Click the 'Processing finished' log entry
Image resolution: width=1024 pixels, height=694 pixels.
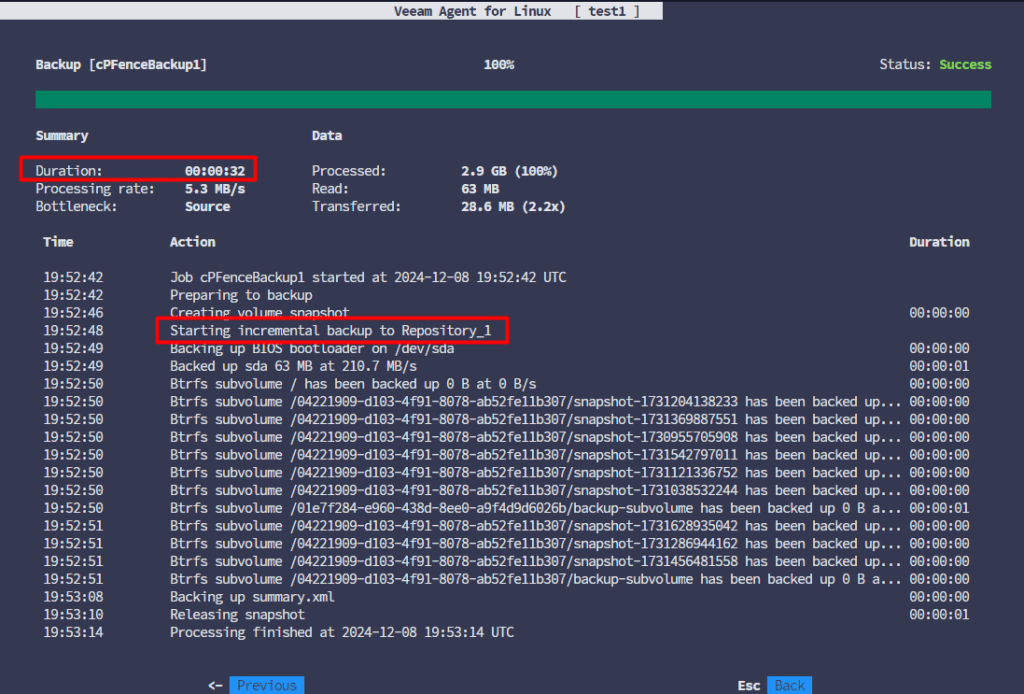pyautogui.click(x=341, y=633)
